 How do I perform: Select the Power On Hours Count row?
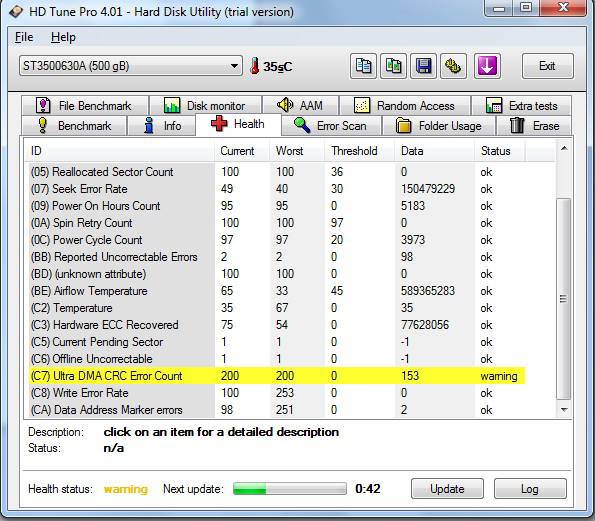pyautogui.click(x=277, y=206)
